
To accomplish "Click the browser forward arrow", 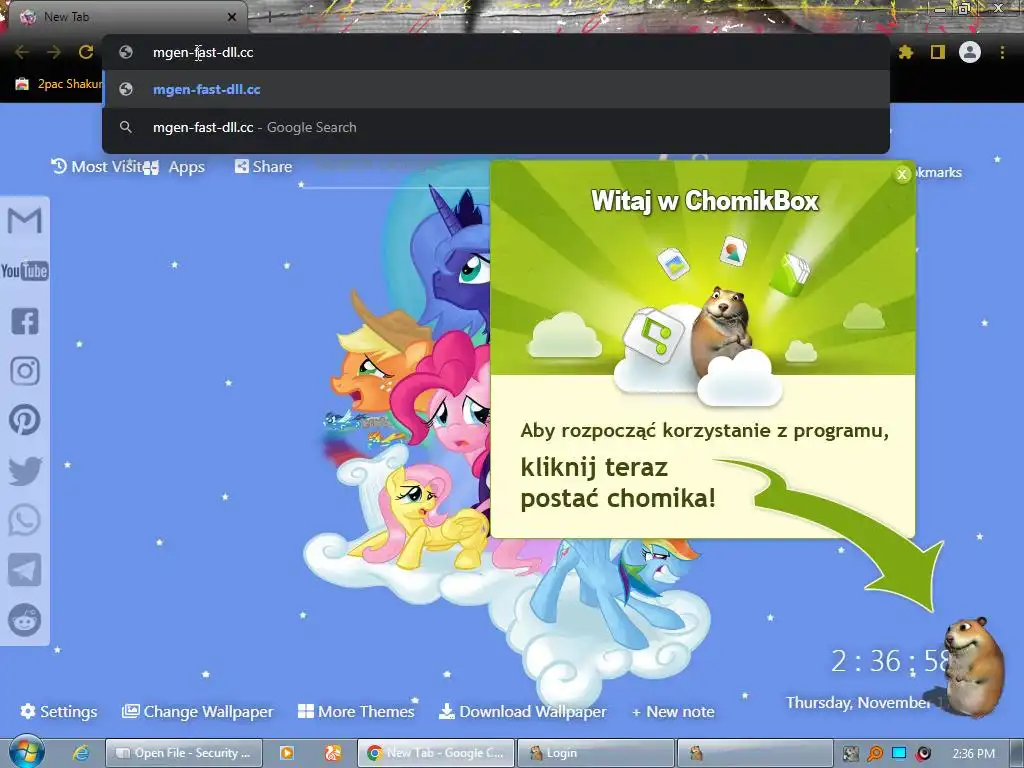I will pos(54,52).
